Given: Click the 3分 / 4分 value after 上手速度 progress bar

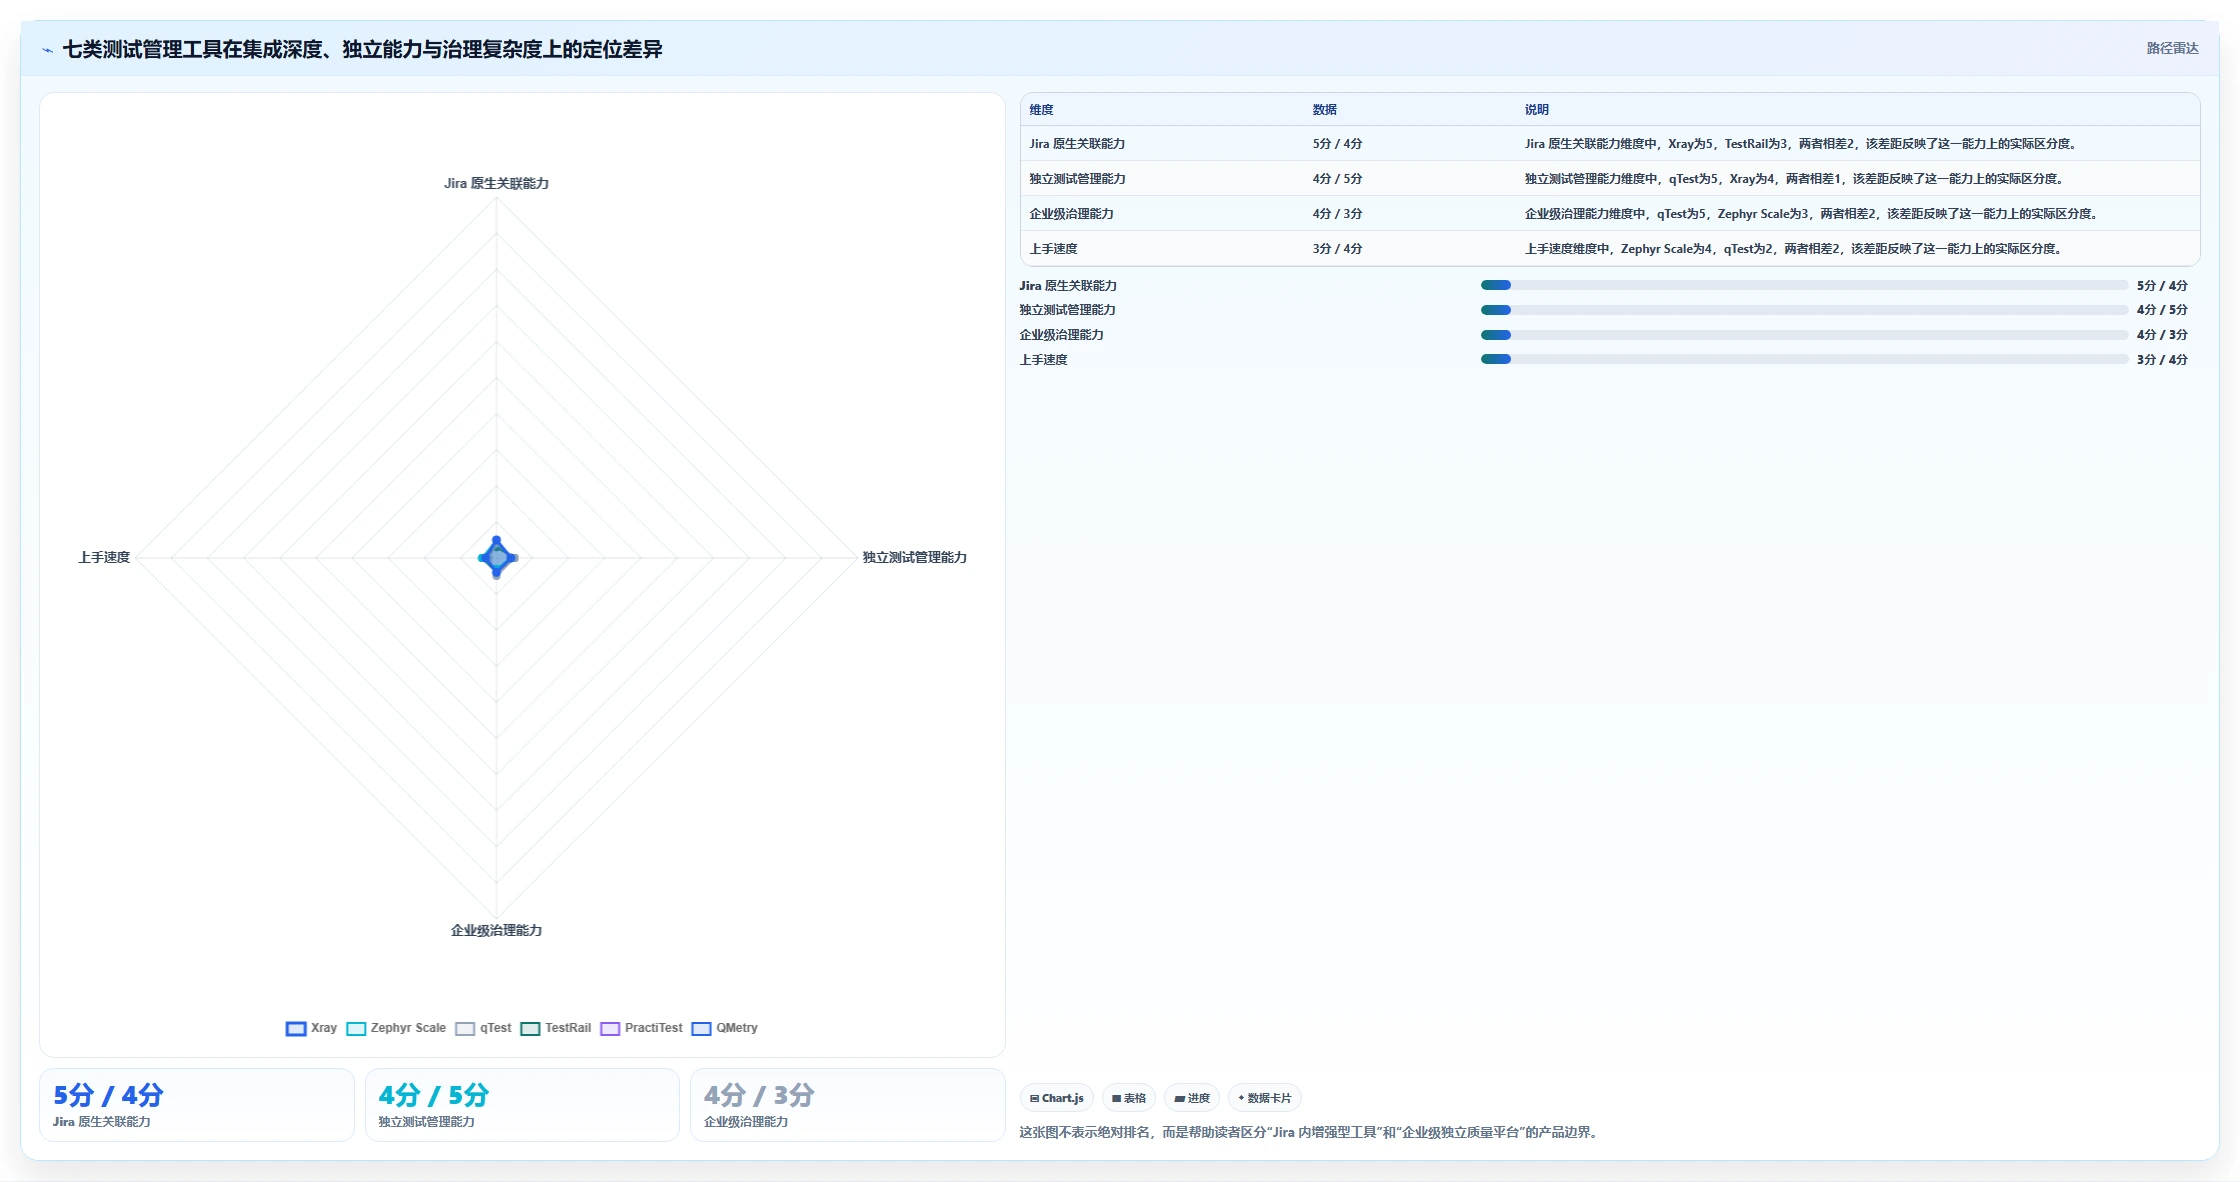Looking at the screenshot, I should pos(2162,360).
